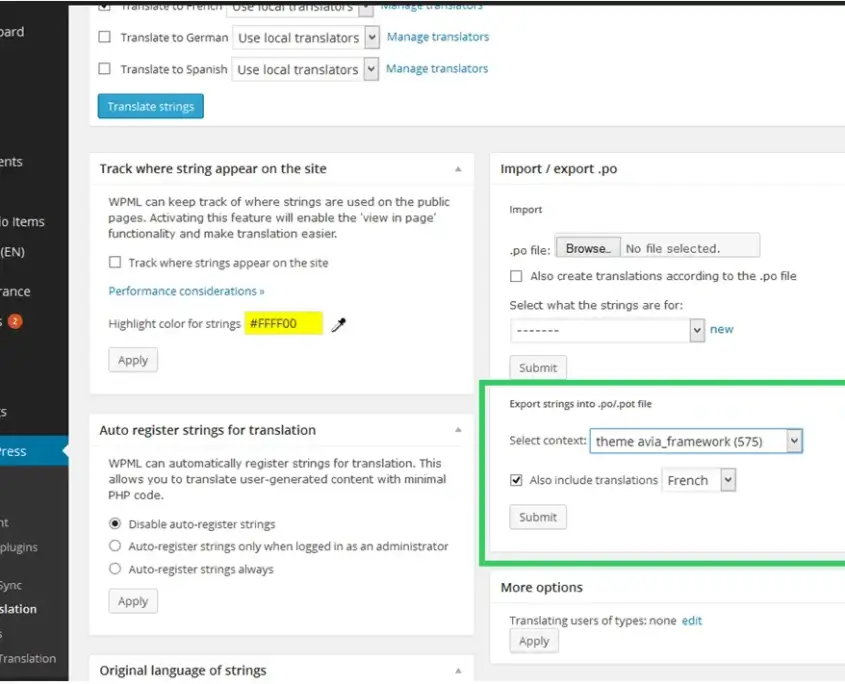Click Browse to choose a .po file
This screenshot has height=684, width=845.
(586, 248)
